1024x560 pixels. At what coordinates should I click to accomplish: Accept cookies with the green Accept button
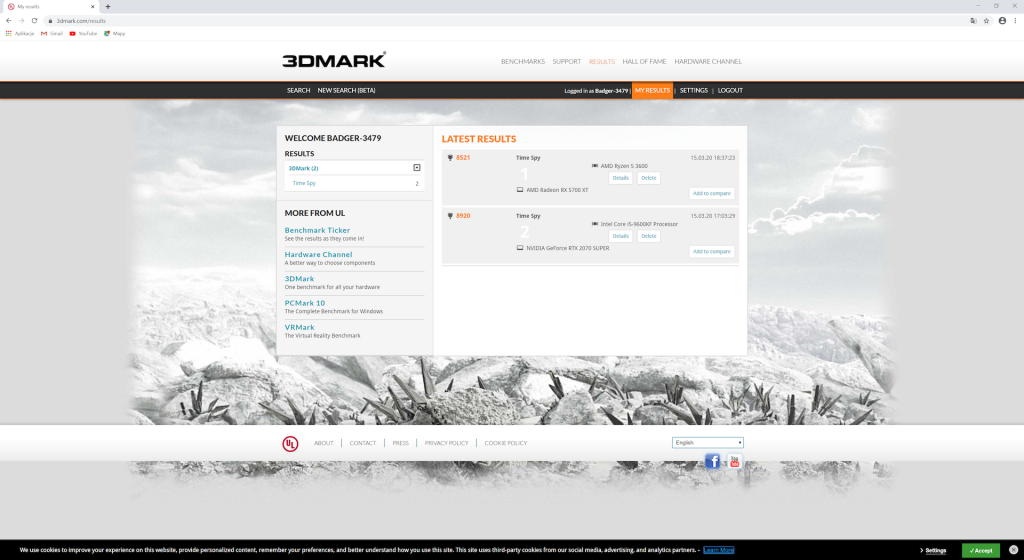pos(980,550)
